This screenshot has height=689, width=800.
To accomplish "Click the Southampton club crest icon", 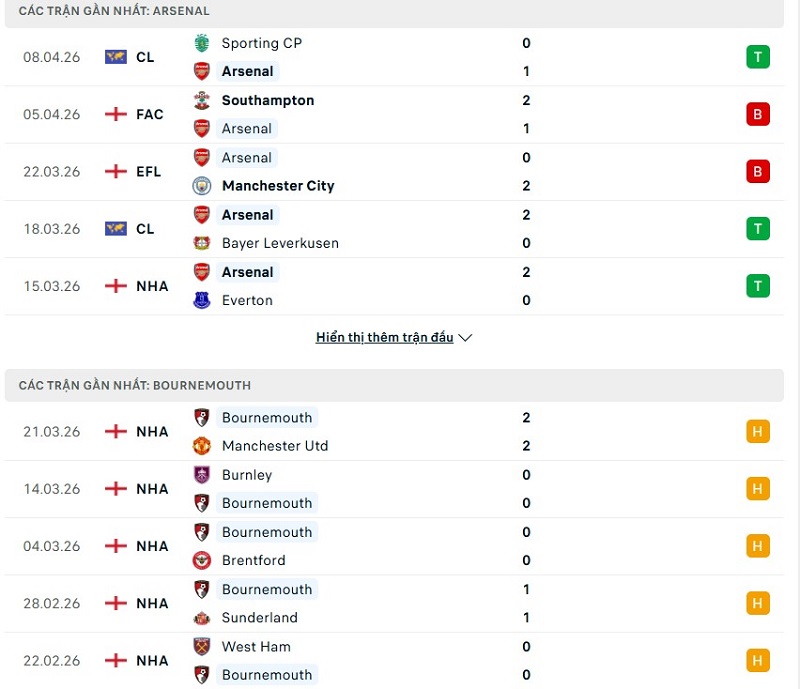I will [202, 100].
